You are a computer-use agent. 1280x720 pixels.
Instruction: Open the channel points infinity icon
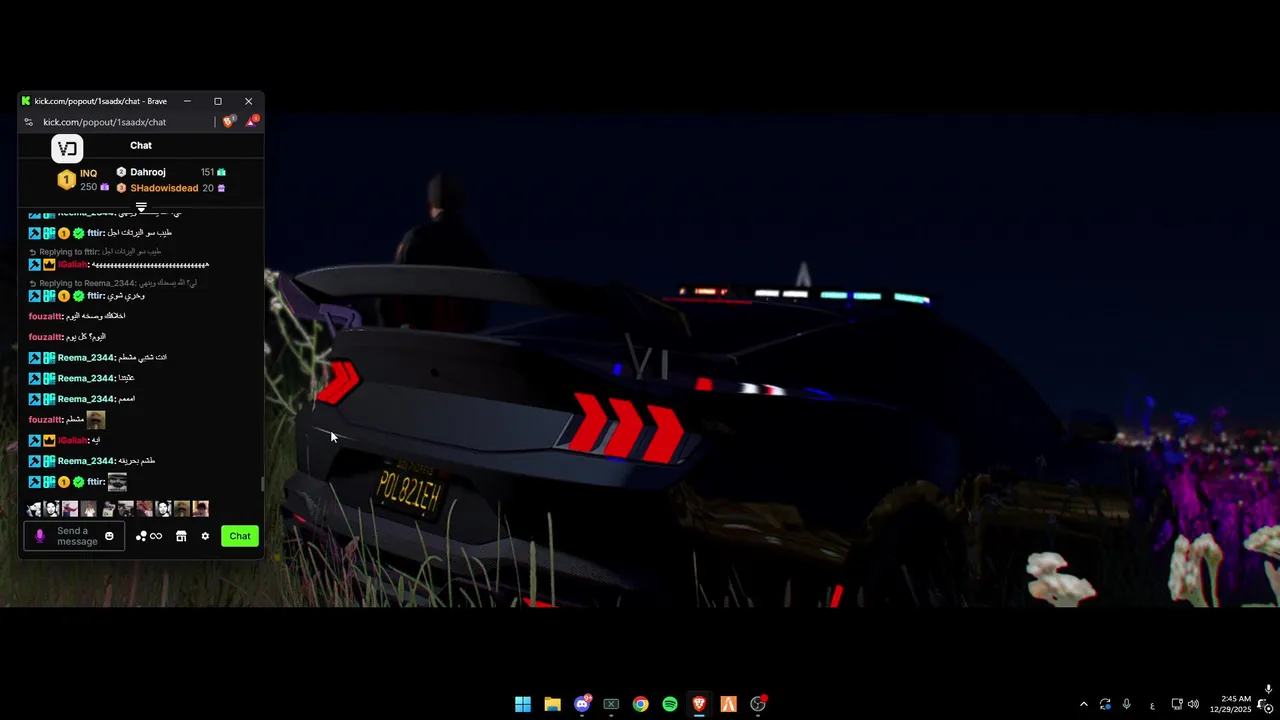tap(156, 536)
